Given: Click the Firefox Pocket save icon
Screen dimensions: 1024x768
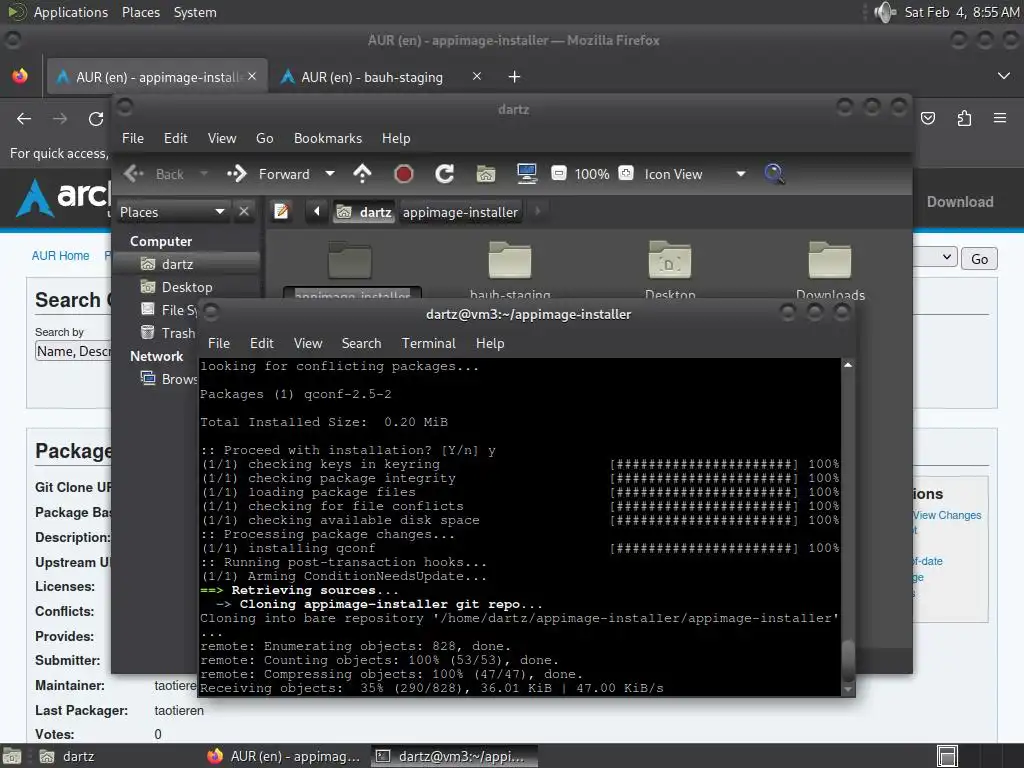Looking at the screenshot, I should [928, 118].
